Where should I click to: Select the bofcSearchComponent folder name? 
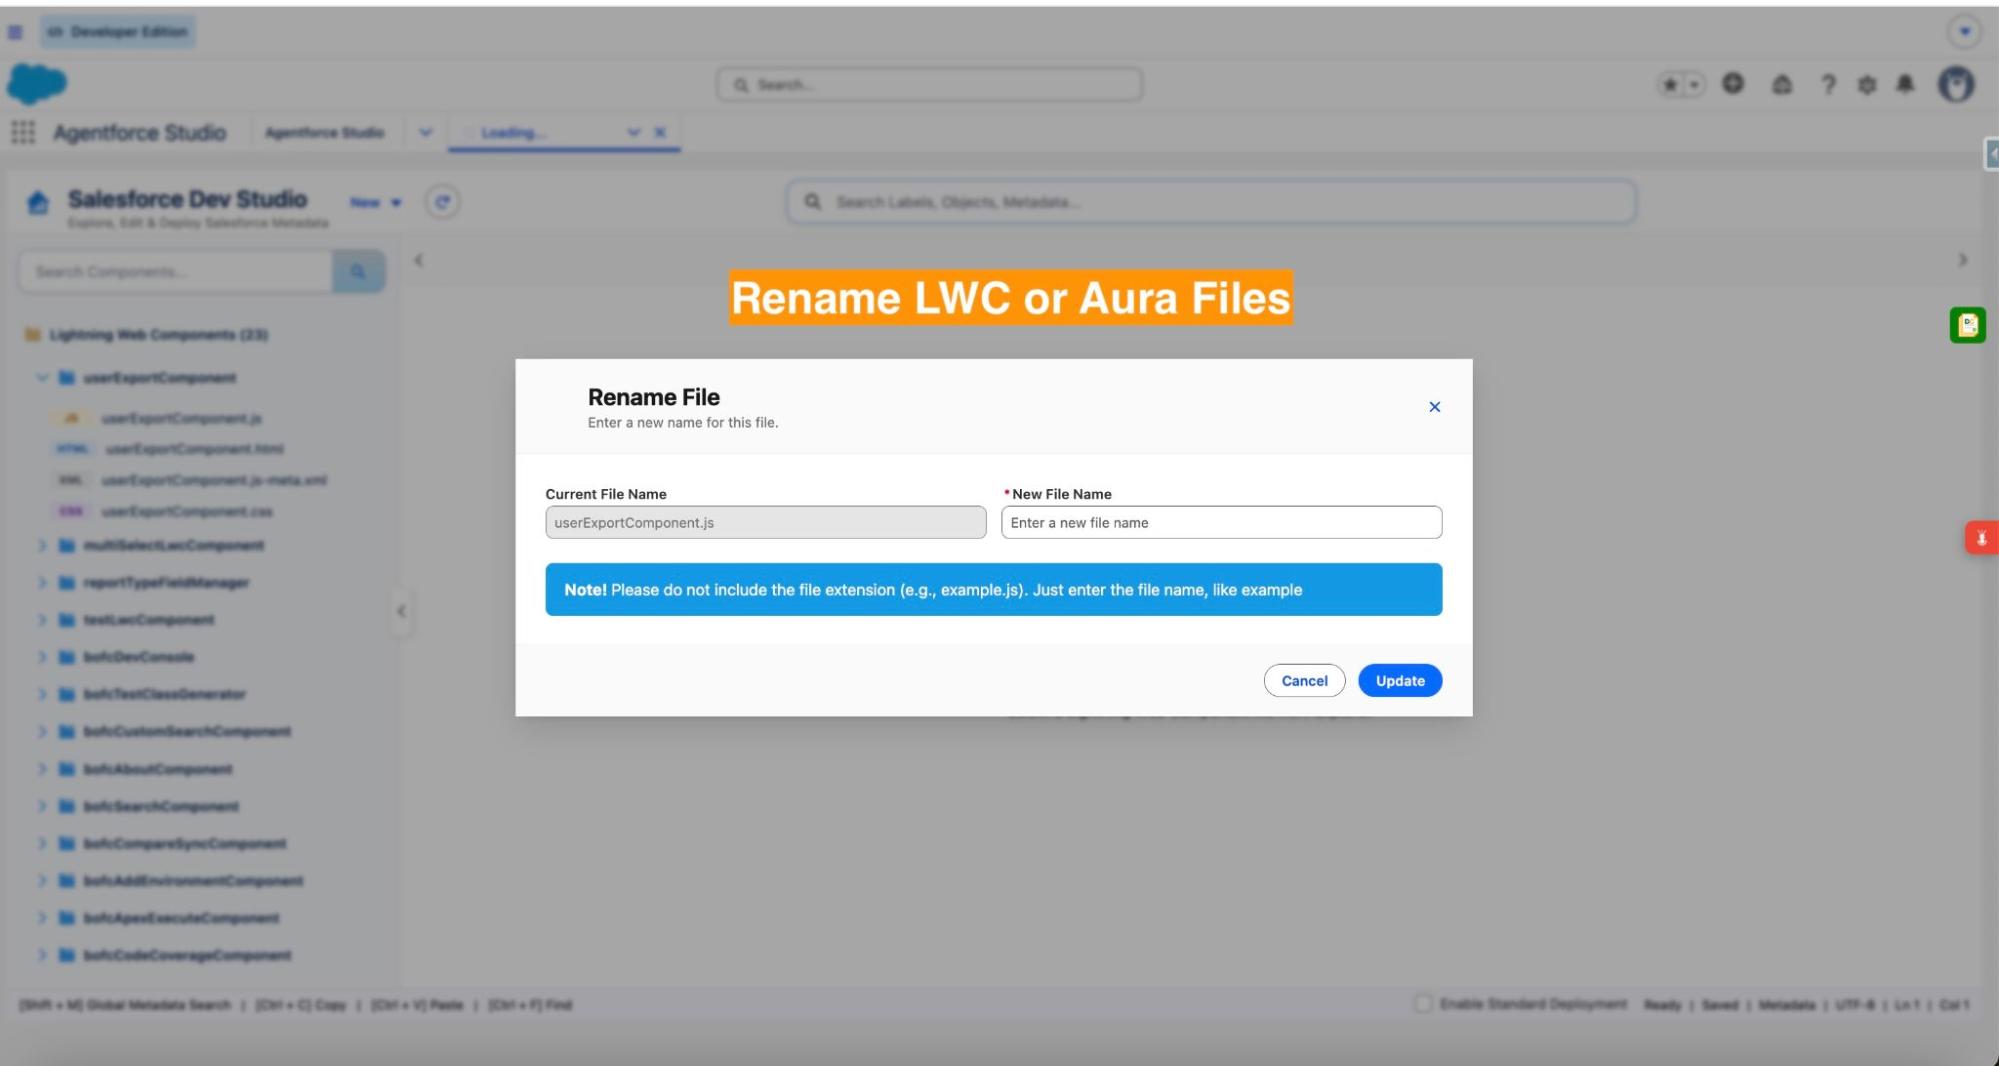[x=161, y=806]
